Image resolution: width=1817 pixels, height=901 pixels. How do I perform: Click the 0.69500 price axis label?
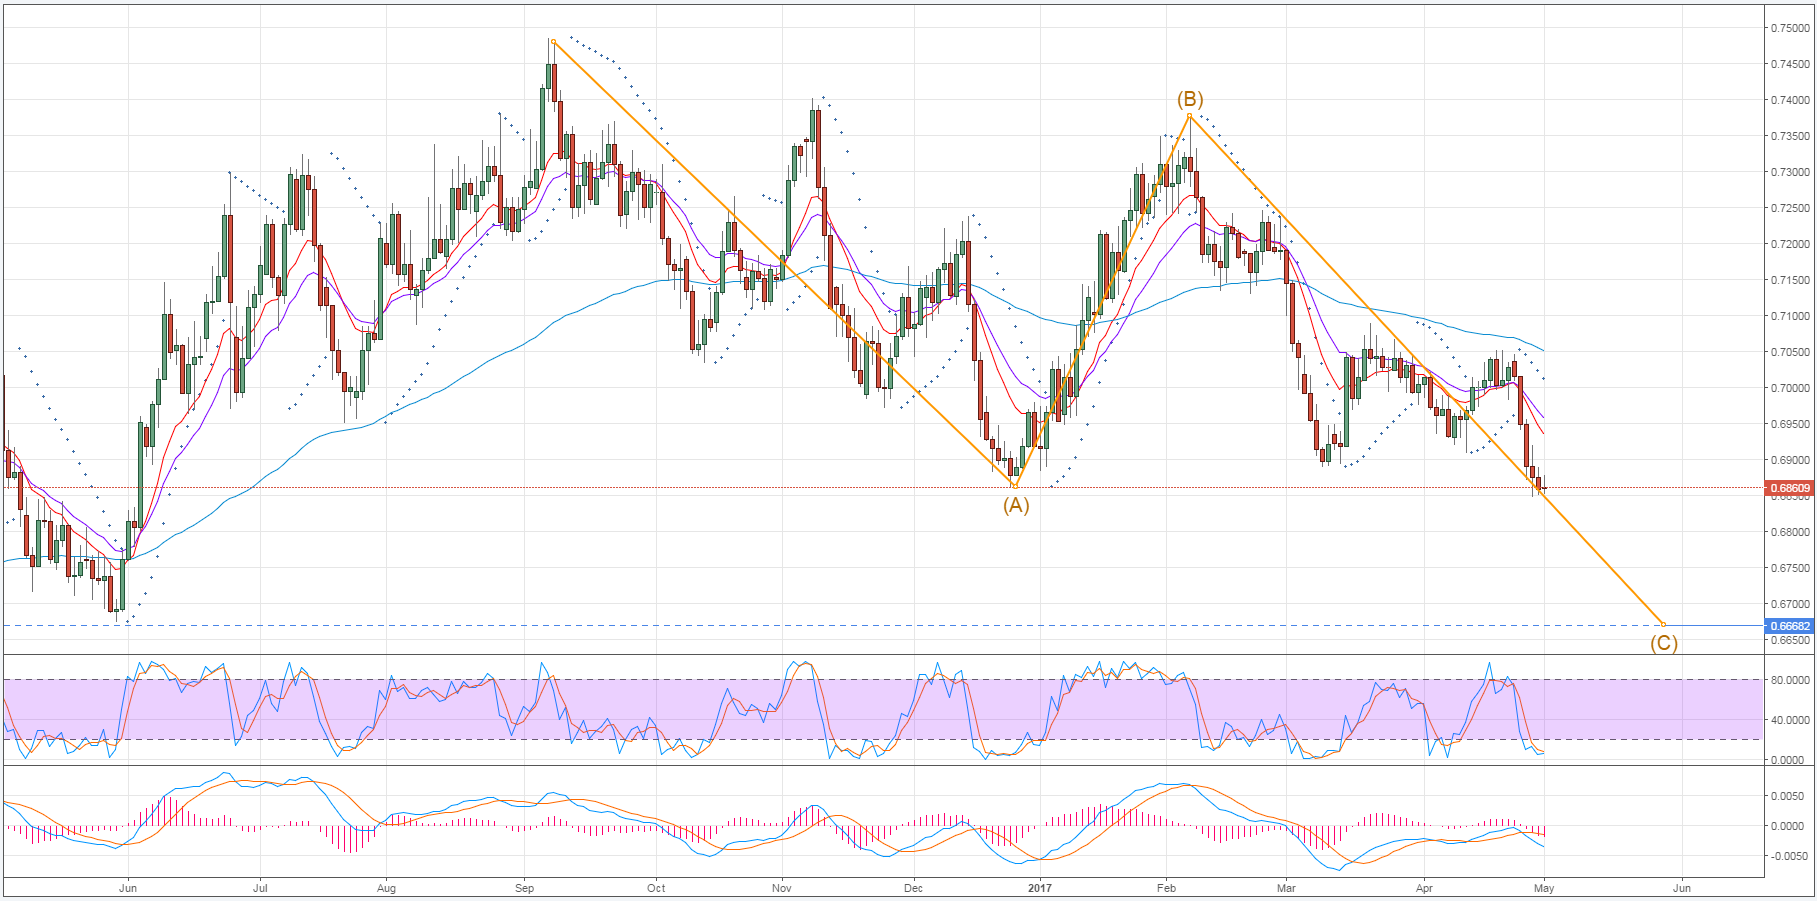click(x=1790, y=424)
